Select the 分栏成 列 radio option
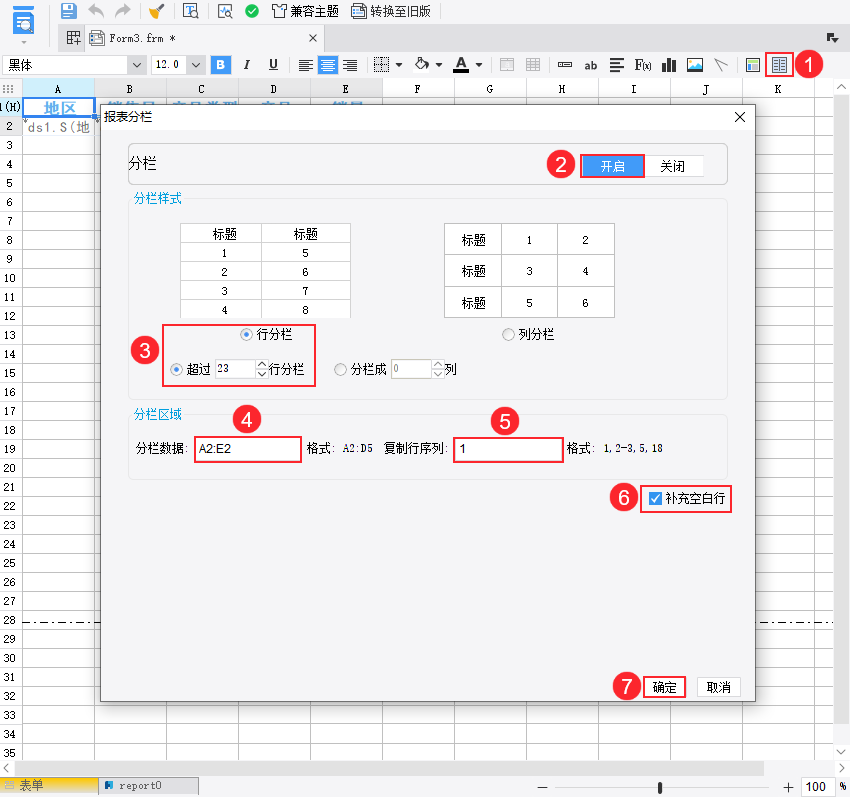 pyautogui.click(x=340, y=369)
